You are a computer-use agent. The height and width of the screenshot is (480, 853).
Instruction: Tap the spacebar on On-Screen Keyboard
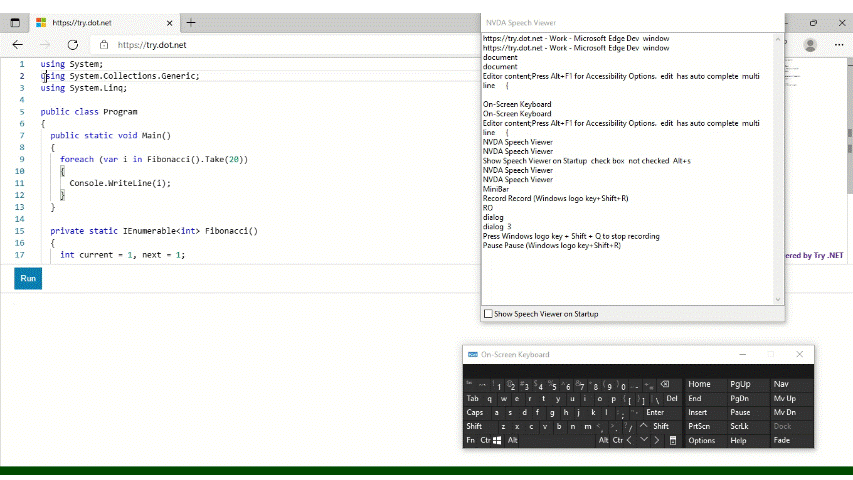(x=558, y=441)
